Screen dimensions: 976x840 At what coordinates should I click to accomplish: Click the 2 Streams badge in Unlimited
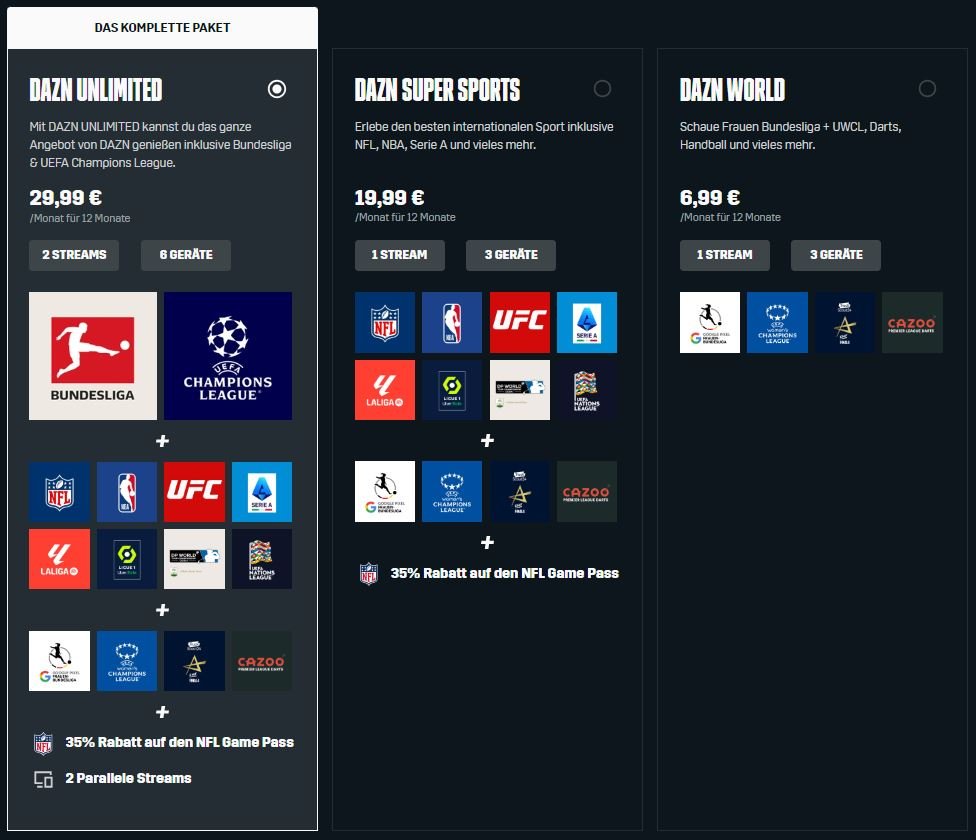(x=74, y=255)
